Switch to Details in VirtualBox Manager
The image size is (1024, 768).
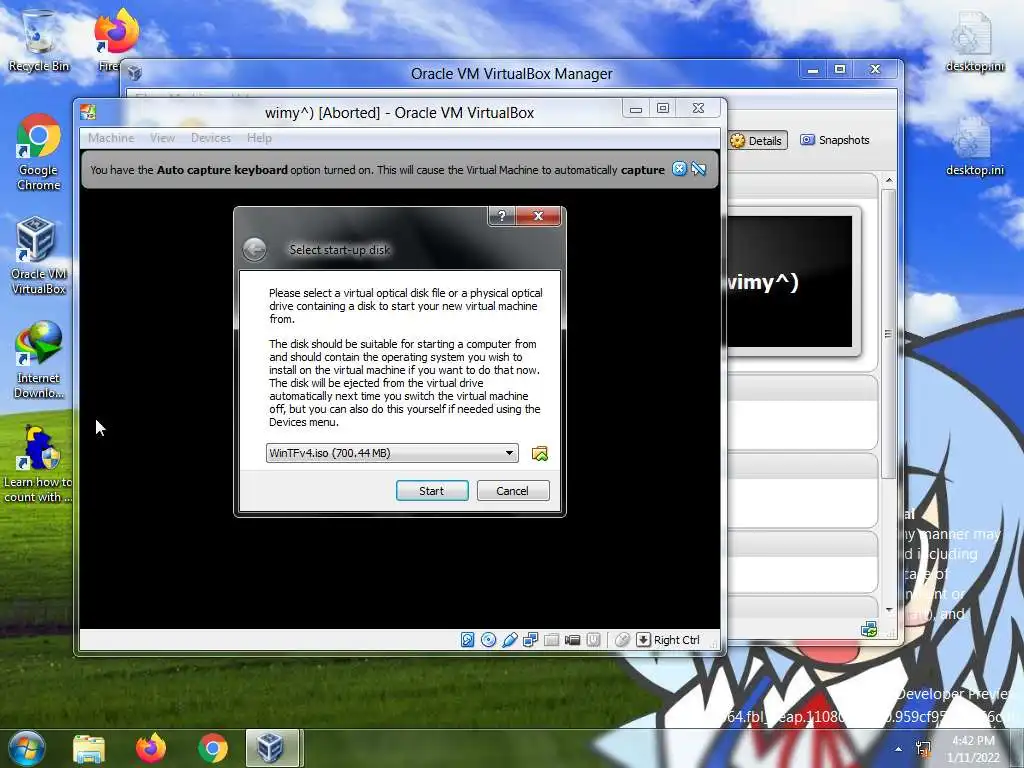756,140
